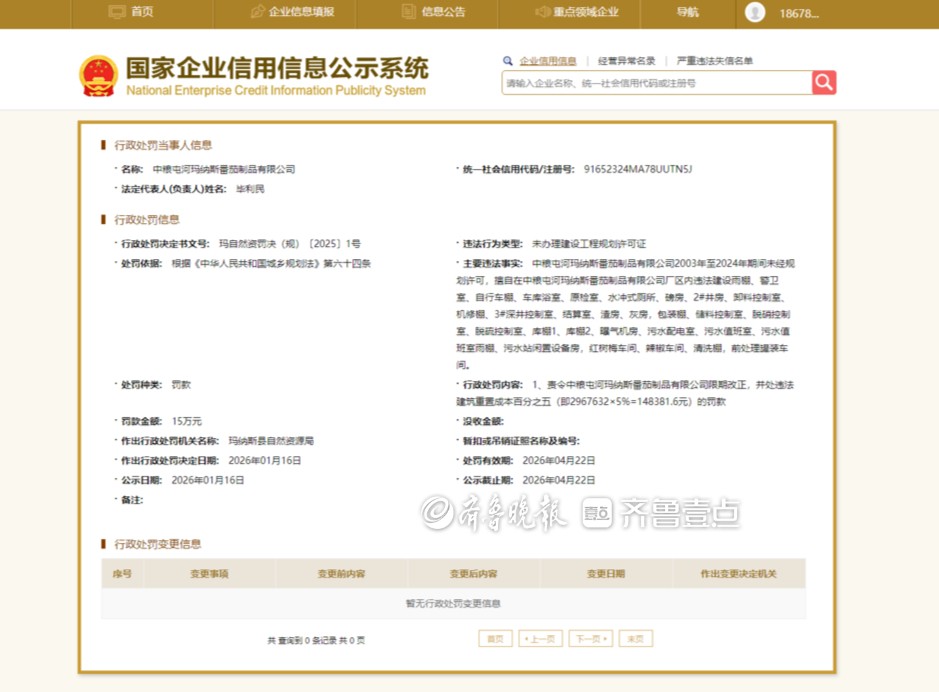Click the enterprise name search input field

pyautogui.click(x=655, y=83)
